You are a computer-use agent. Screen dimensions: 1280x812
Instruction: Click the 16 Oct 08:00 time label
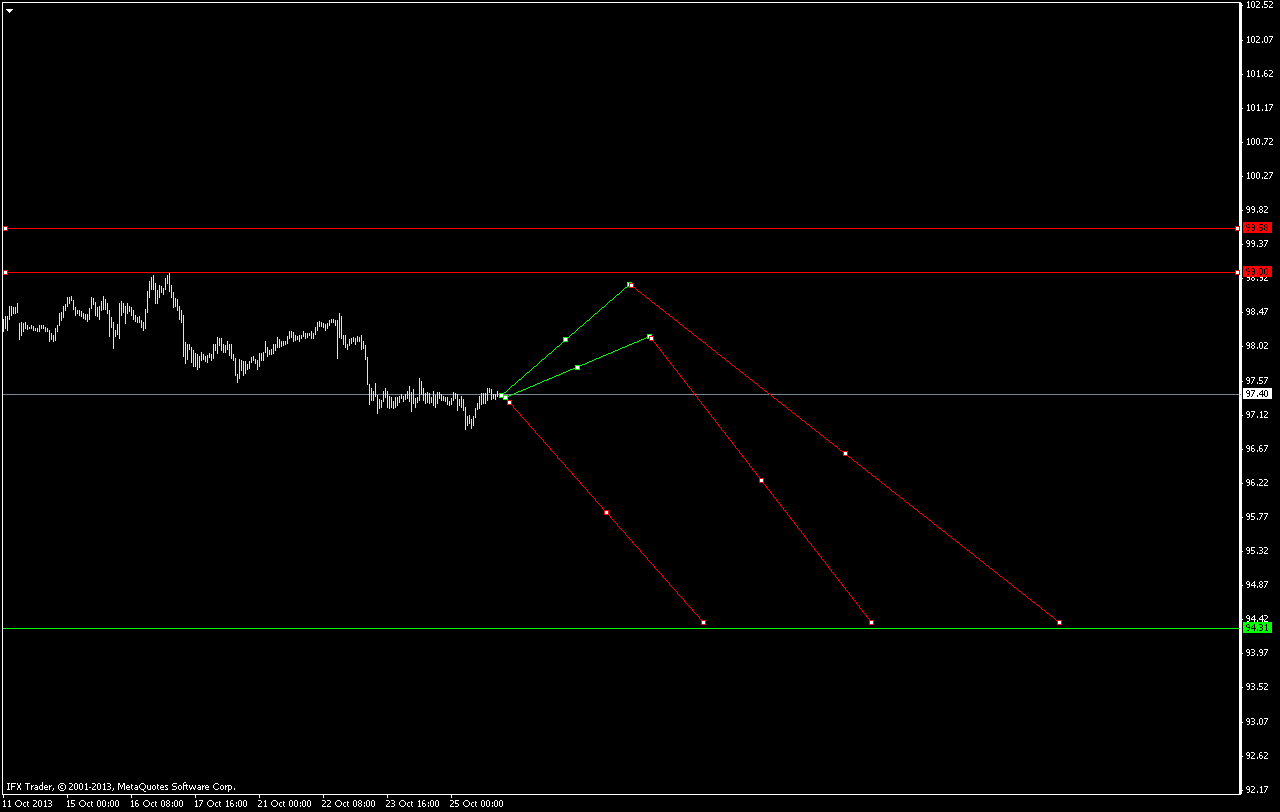click(x=157, y=803)
